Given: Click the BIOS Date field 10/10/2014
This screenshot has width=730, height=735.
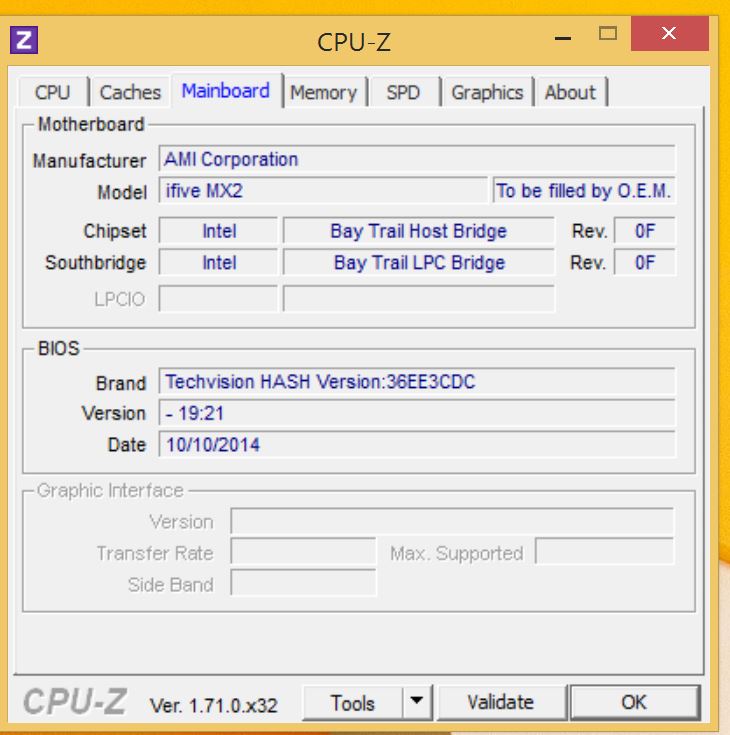Looking at the screenshot, I should click(x=417, y=444).
